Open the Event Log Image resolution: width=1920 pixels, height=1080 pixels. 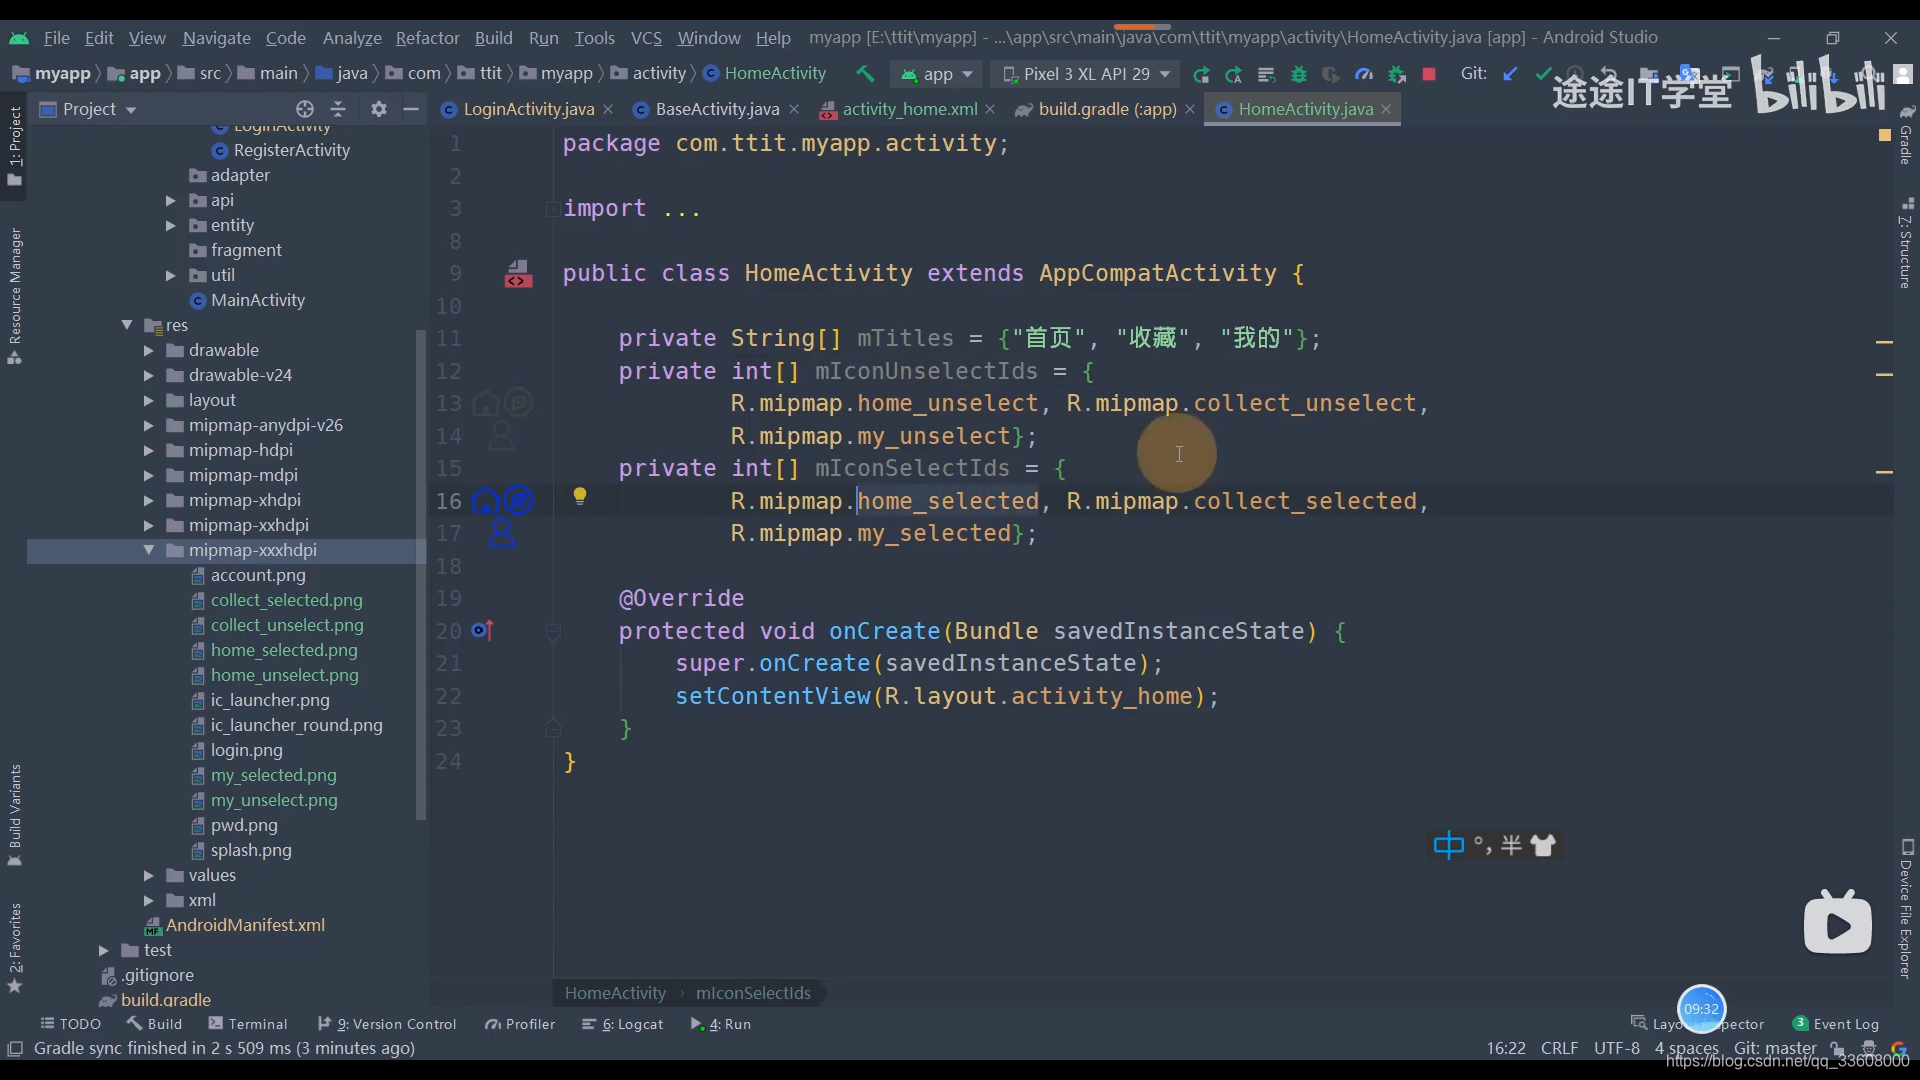(1835, 1024)
